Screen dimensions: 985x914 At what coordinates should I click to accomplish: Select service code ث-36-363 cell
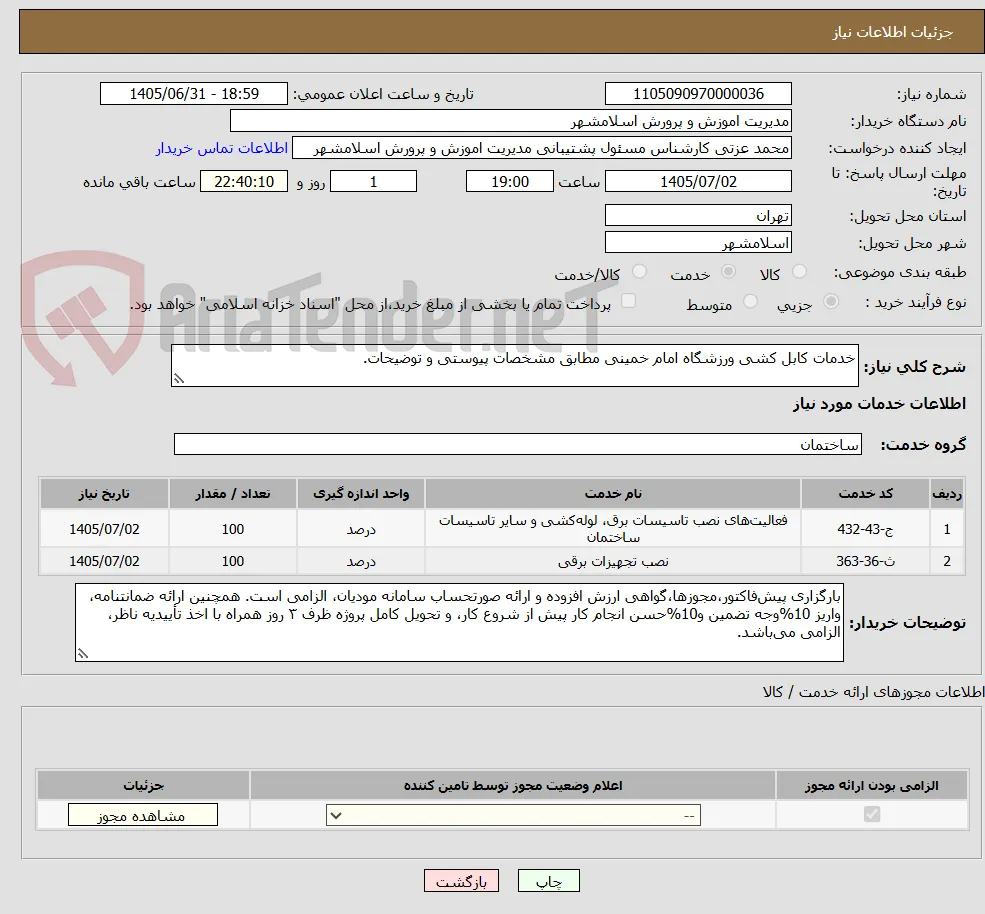coord(865,561)
